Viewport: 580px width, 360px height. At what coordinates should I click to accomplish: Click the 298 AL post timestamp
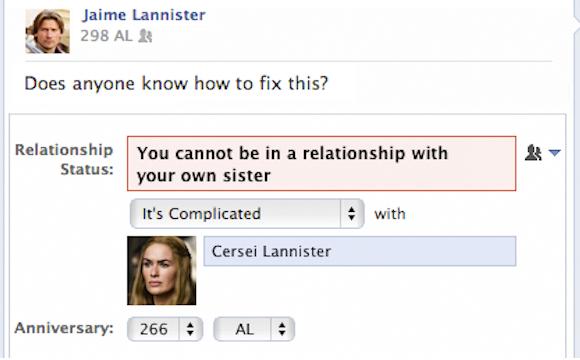[x=106, y=36]
